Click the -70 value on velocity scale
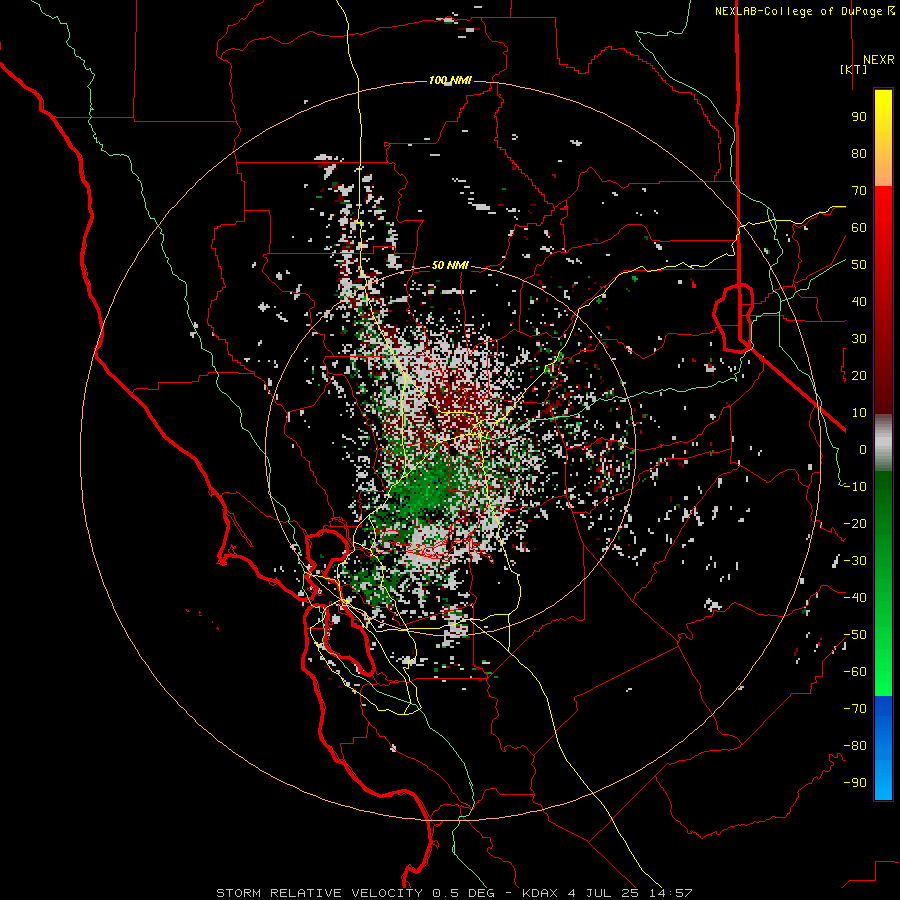The image size is (900, 900). tap(855, 709)
